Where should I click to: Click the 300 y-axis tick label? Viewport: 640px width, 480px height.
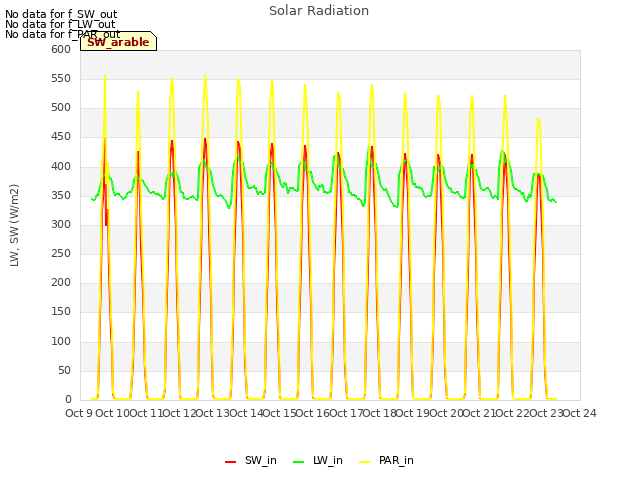(x=61, y=224)
